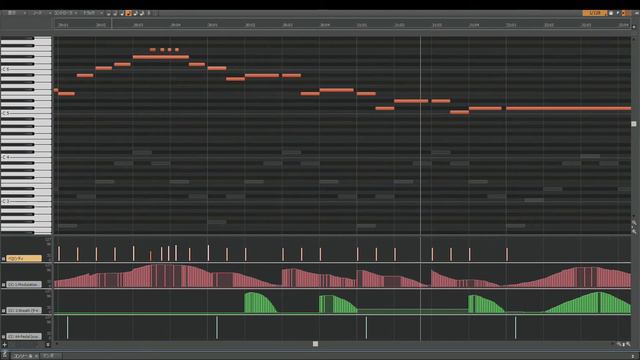Screen dimensions: 640x360
Task: Click the upper vertical zoom icon at right edge
Action: pyautogui.click(x=634, y=222)
